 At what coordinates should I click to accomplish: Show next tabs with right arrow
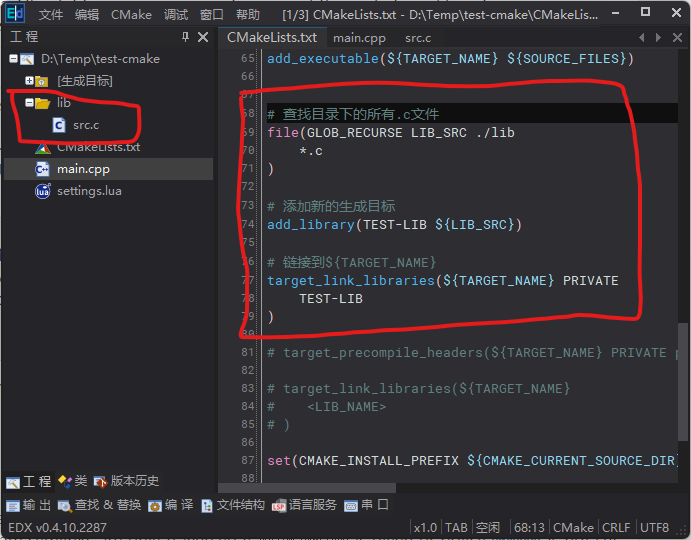(x=658, y=37)
